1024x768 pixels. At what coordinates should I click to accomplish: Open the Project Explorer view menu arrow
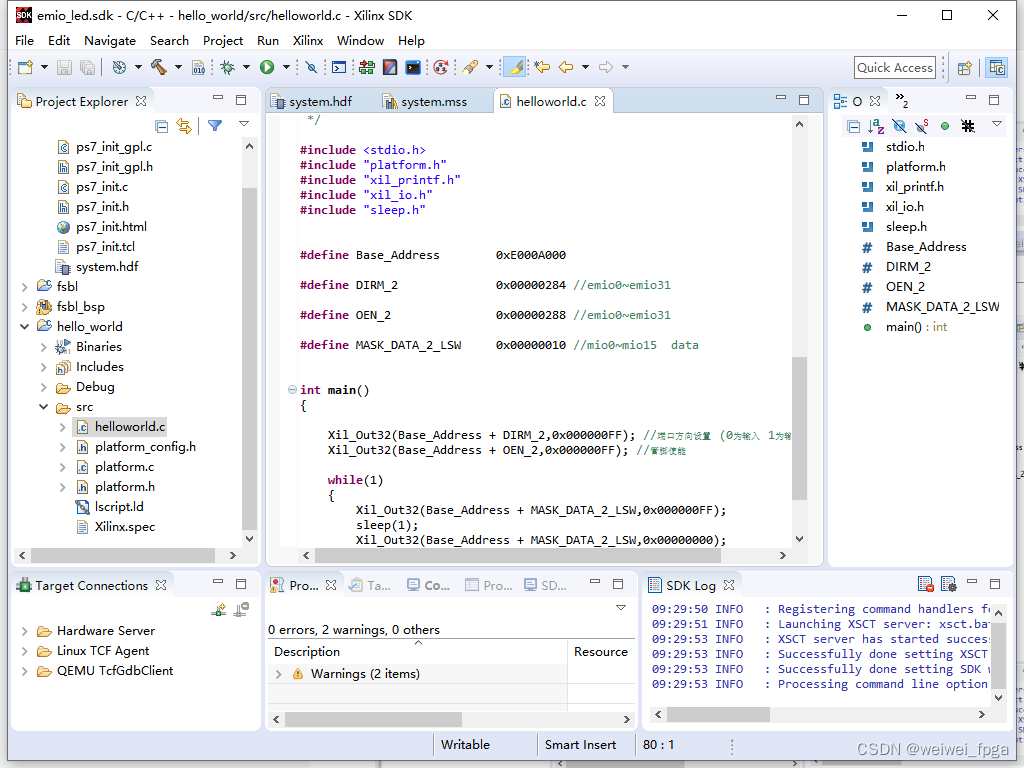tap(244, 123)
